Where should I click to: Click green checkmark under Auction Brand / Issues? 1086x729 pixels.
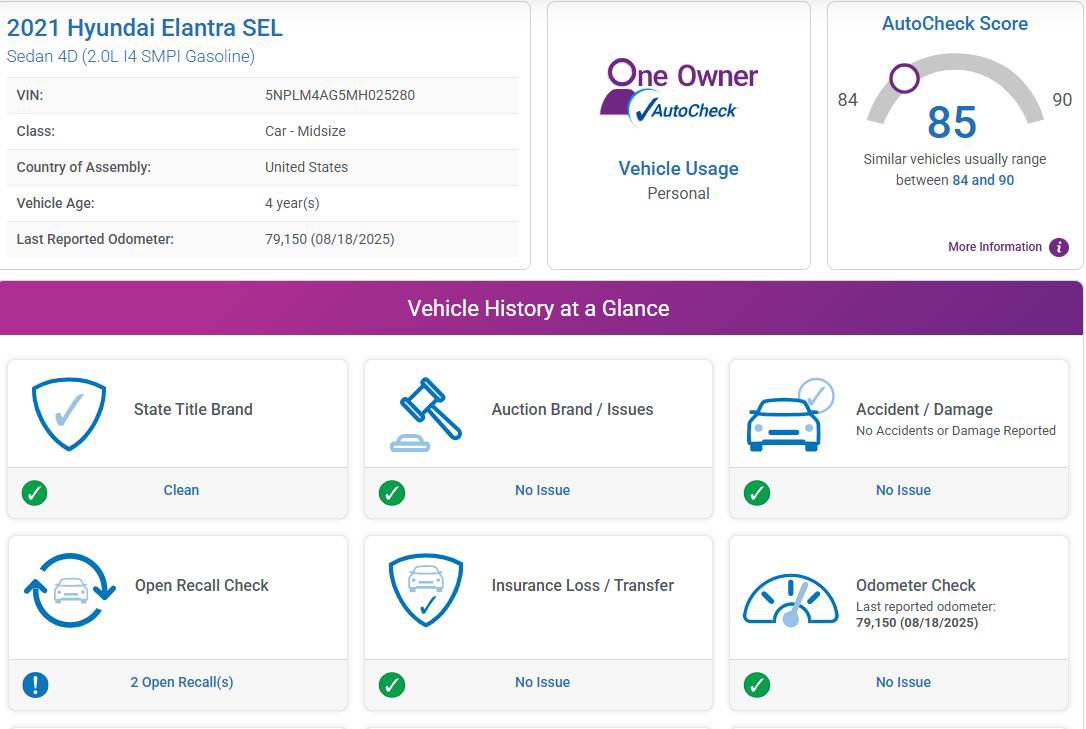[x=392, y=492]
